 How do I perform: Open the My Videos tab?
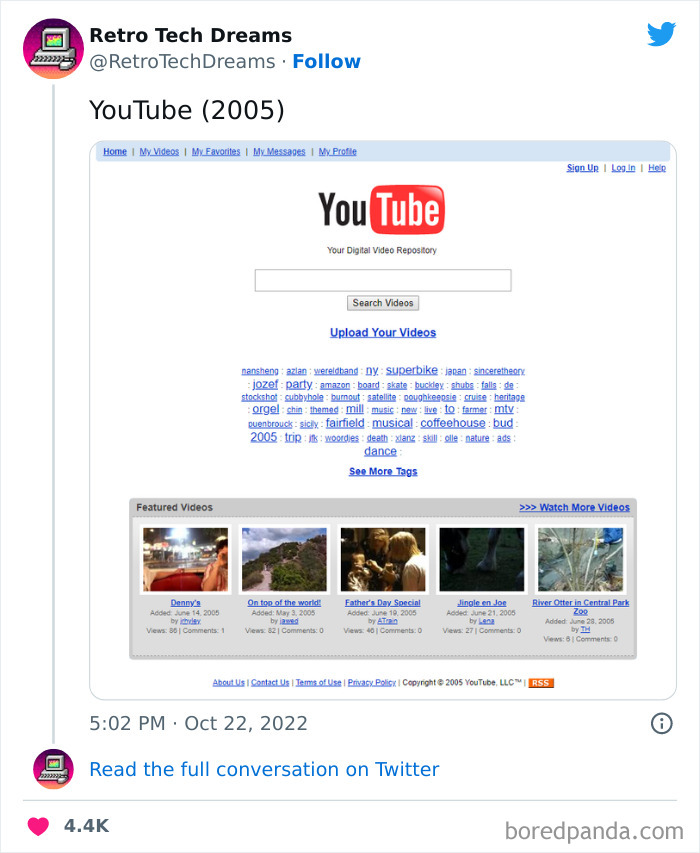point(159,152)
